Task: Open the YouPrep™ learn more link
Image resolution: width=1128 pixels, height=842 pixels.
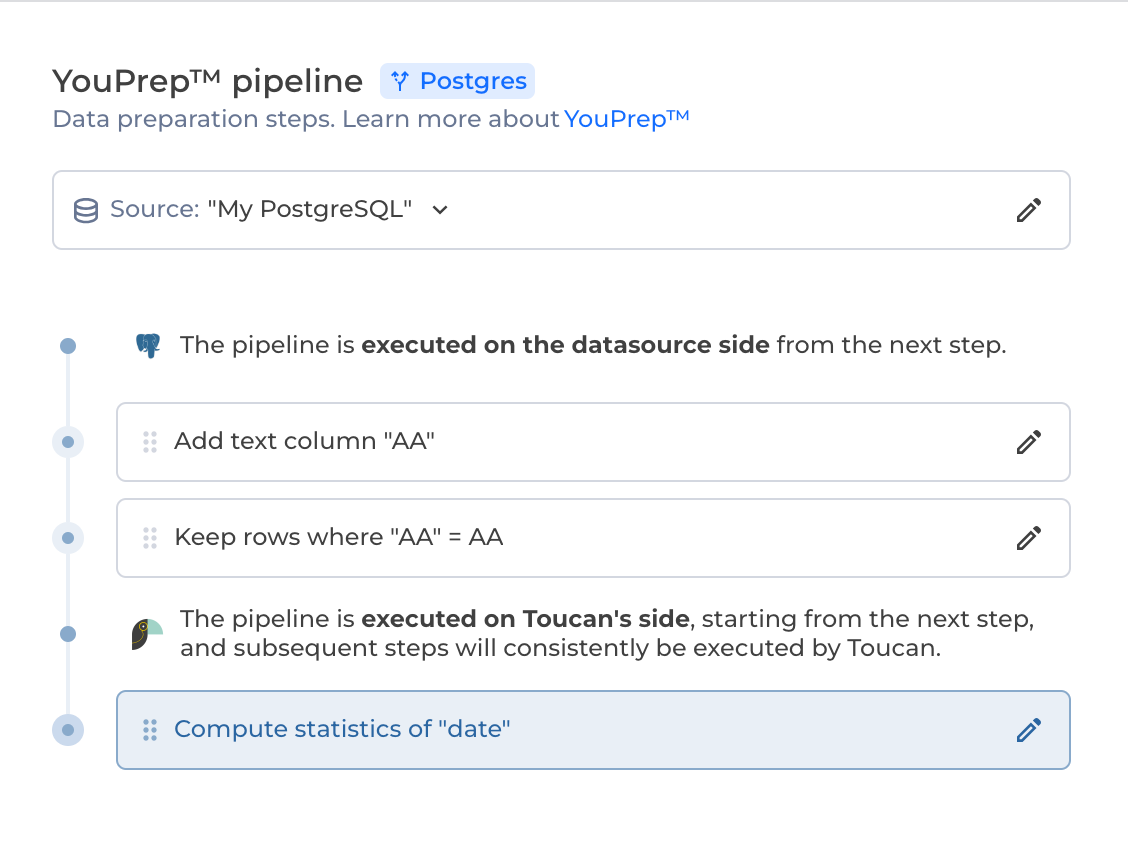Action: pos(626,119)
